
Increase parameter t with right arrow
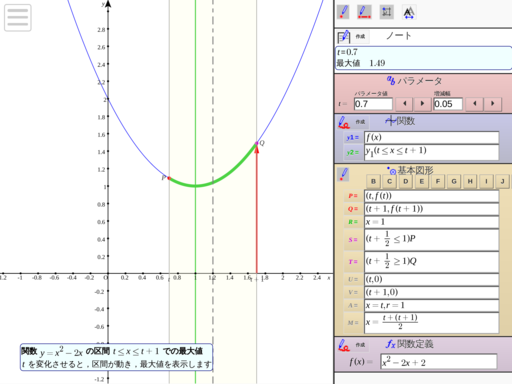pos(422,104)
